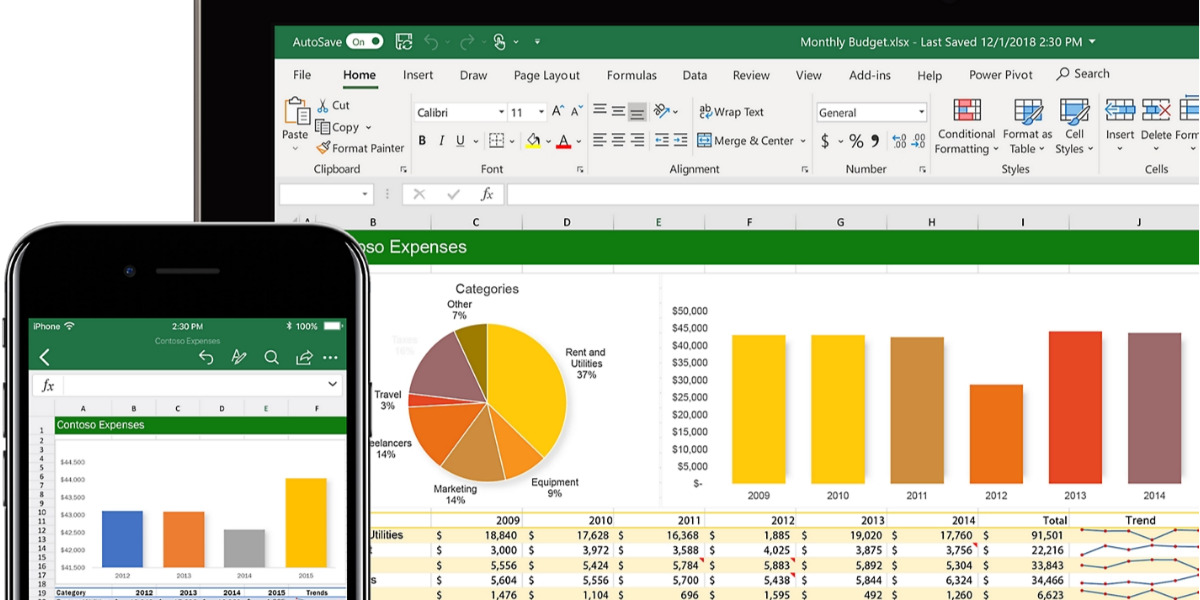Tap the share icon on the phone toolbar
The image size is (1200, 600).
click(303, 357)
